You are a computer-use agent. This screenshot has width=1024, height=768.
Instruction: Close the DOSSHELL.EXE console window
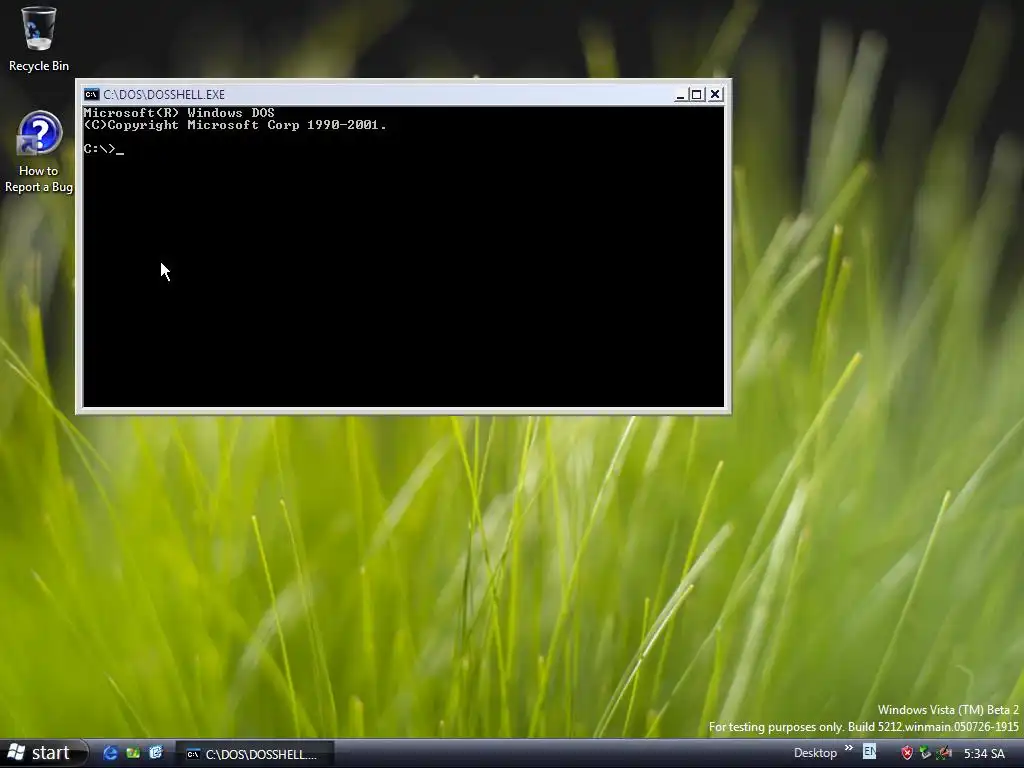(715, 95)
